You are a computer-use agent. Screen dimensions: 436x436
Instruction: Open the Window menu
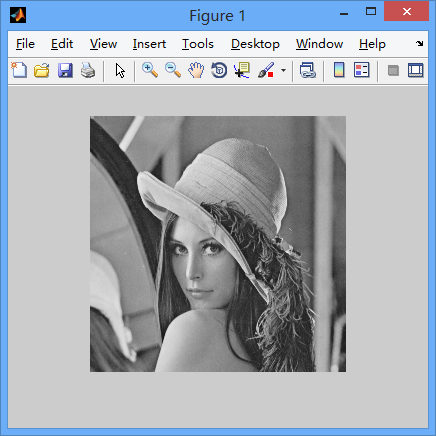319,44
